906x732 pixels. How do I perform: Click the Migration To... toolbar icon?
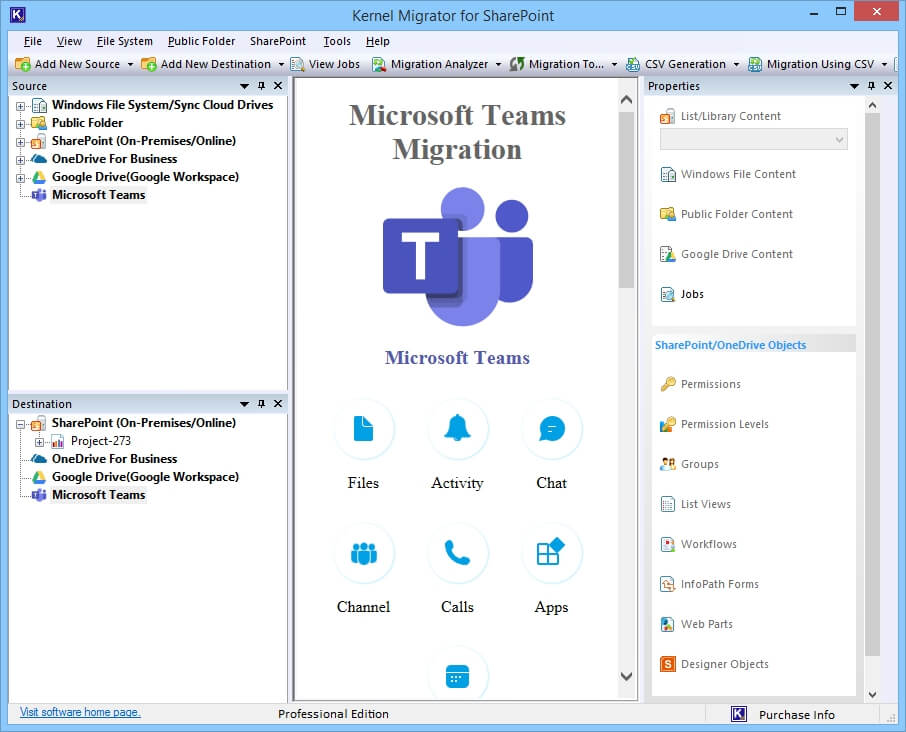click(x=517, y=64)
